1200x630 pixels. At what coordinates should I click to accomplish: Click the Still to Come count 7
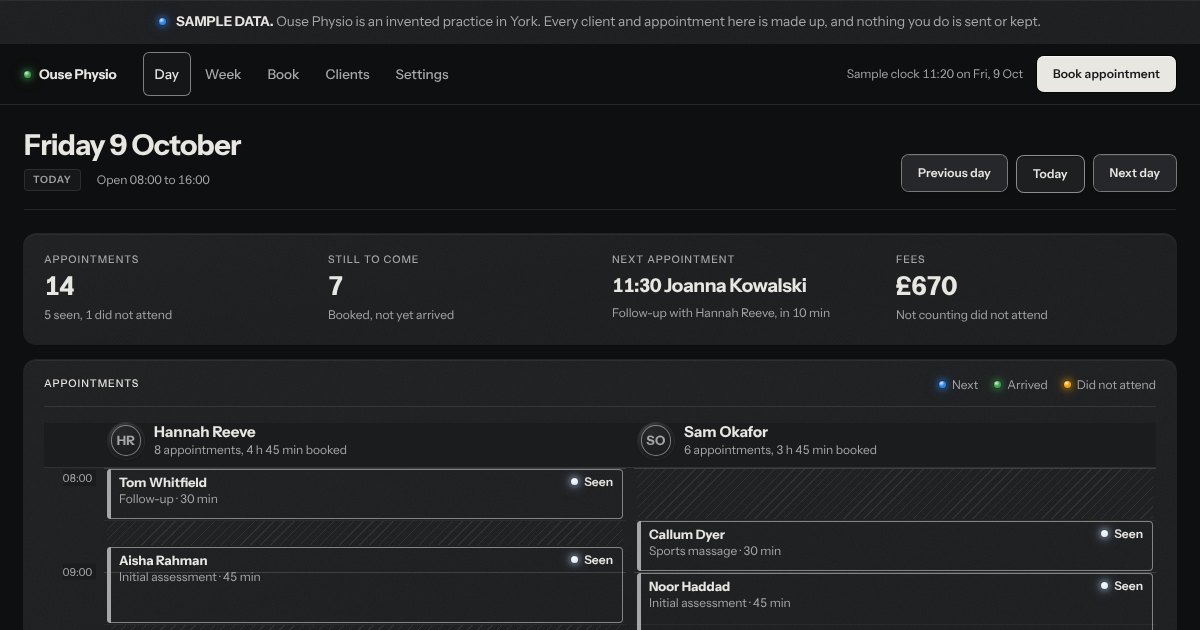[336, 286]
